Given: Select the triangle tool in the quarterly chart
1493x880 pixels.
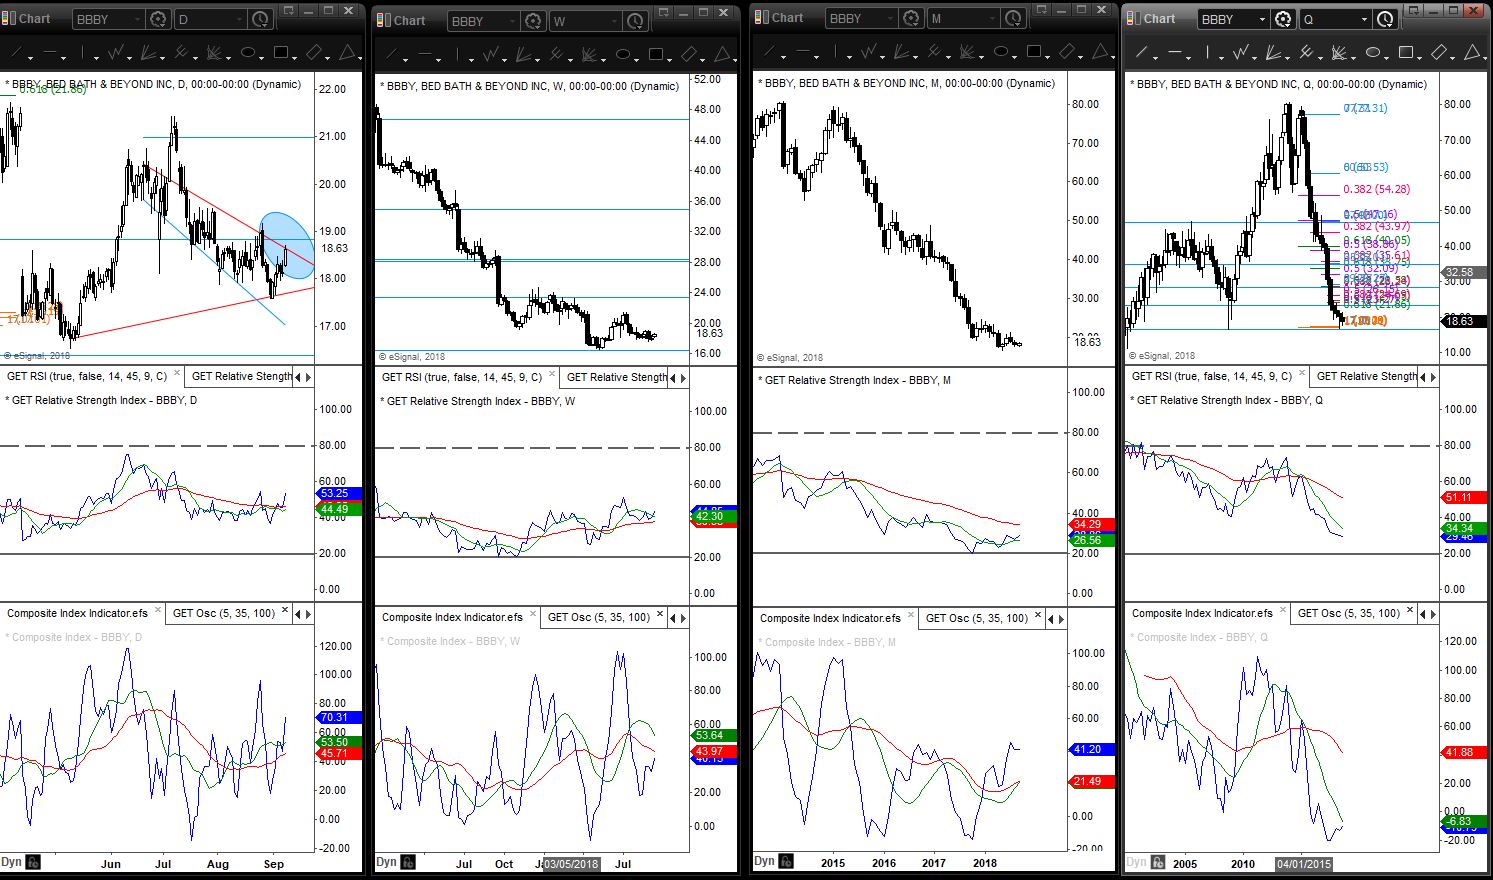Looking at the screenshot, I should 1472,52.
